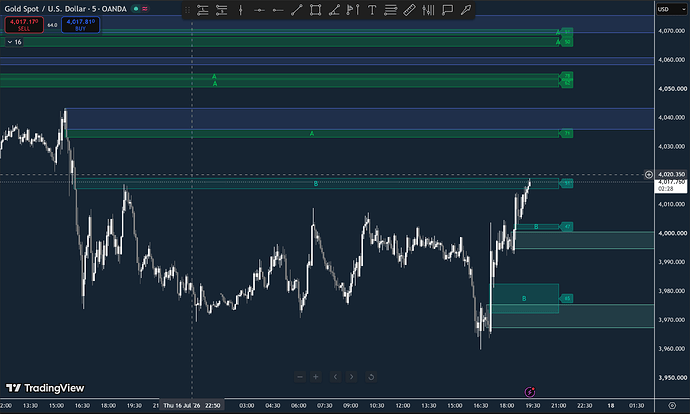The height and width of the screenshot is (414, 690).
Task: Select the trend line drawing tool
Action: (297, 10)
